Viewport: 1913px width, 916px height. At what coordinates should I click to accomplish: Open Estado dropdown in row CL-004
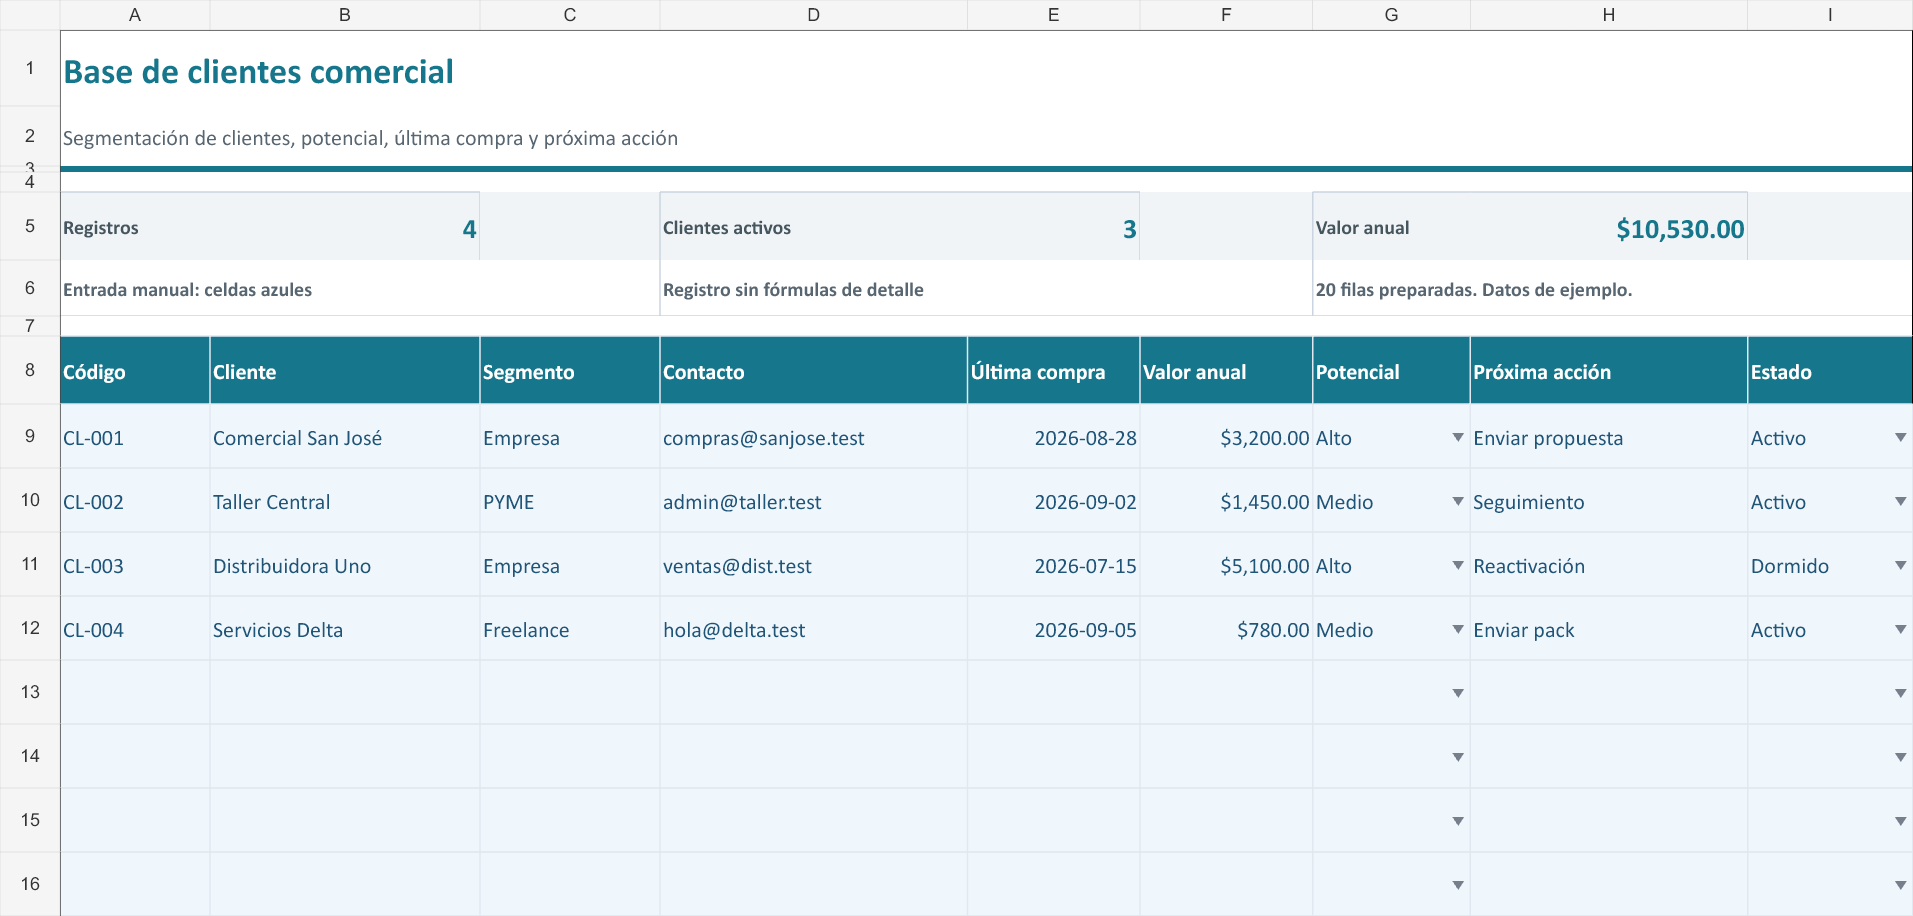point(1900,629)
